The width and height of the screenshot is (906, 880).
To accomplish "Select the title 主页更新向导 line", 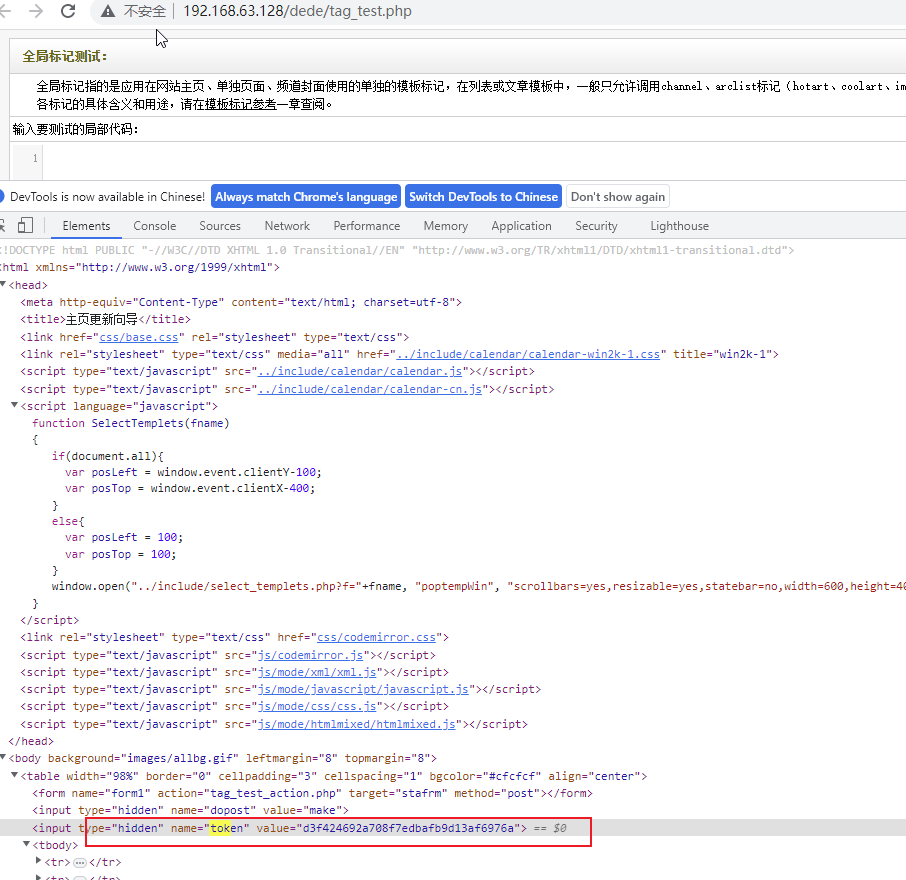I will [105, 320].
